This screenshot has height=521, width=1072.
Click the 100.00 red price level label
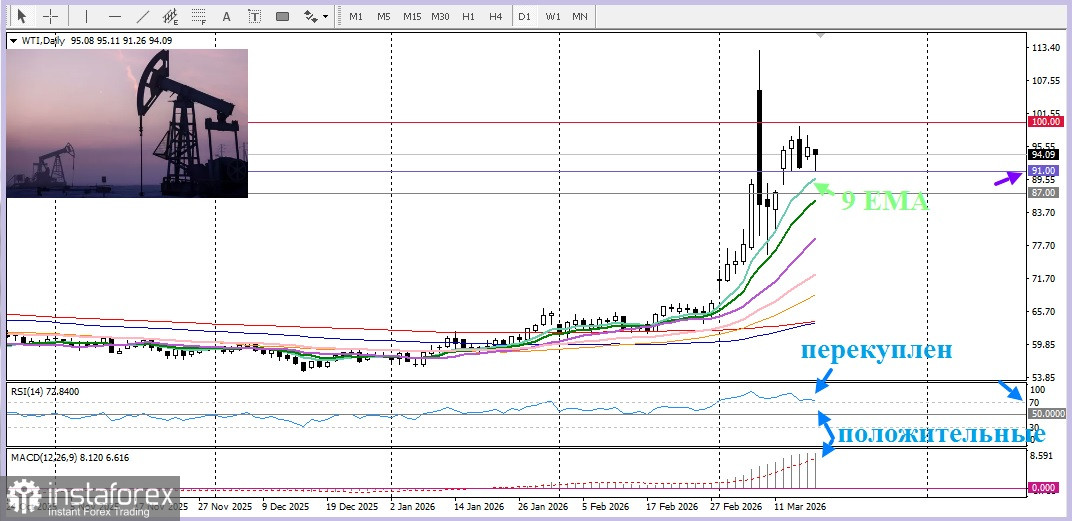[x=1044, y=121]
